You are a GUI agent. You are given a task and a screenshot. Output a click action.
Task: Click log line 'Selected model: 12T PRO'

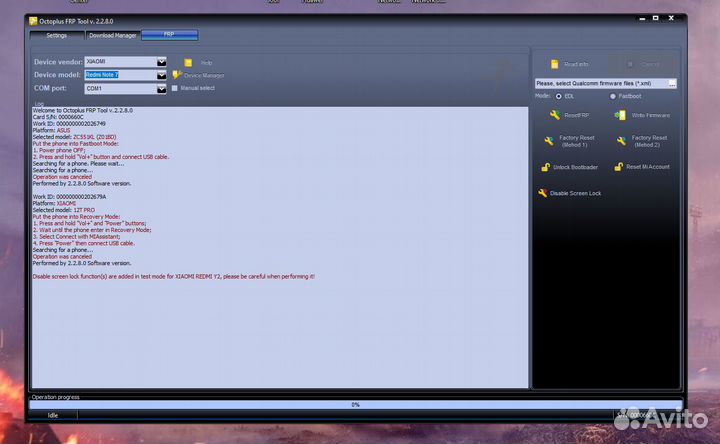coord(64,210)
